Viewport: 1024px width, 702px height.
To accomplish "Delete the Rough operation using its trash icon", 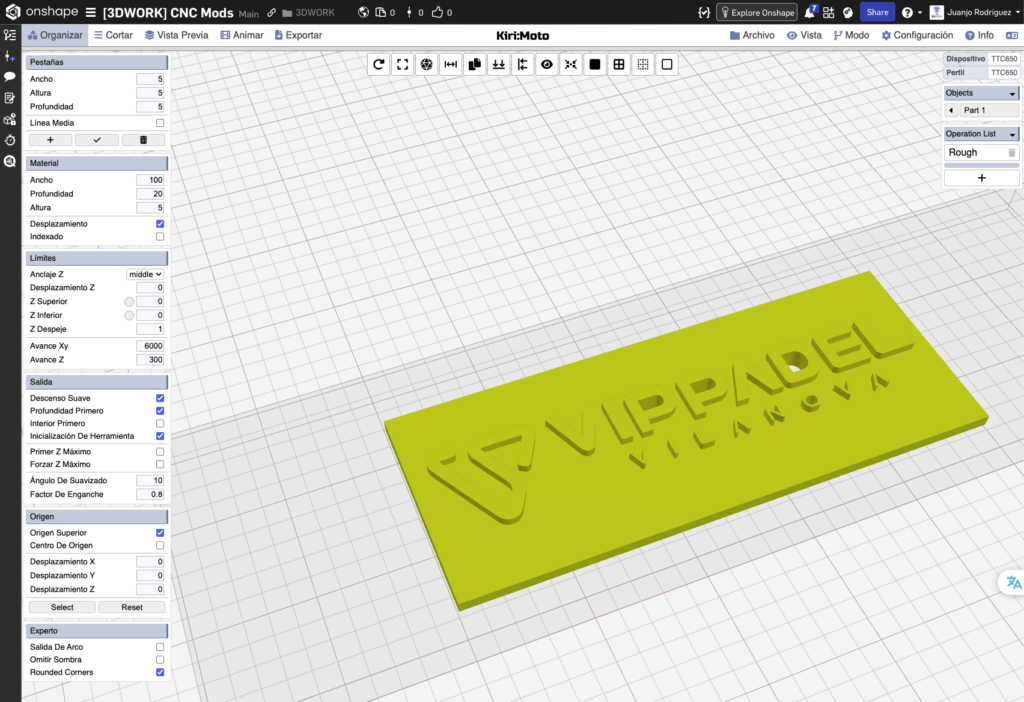I will pos(1011,152).
